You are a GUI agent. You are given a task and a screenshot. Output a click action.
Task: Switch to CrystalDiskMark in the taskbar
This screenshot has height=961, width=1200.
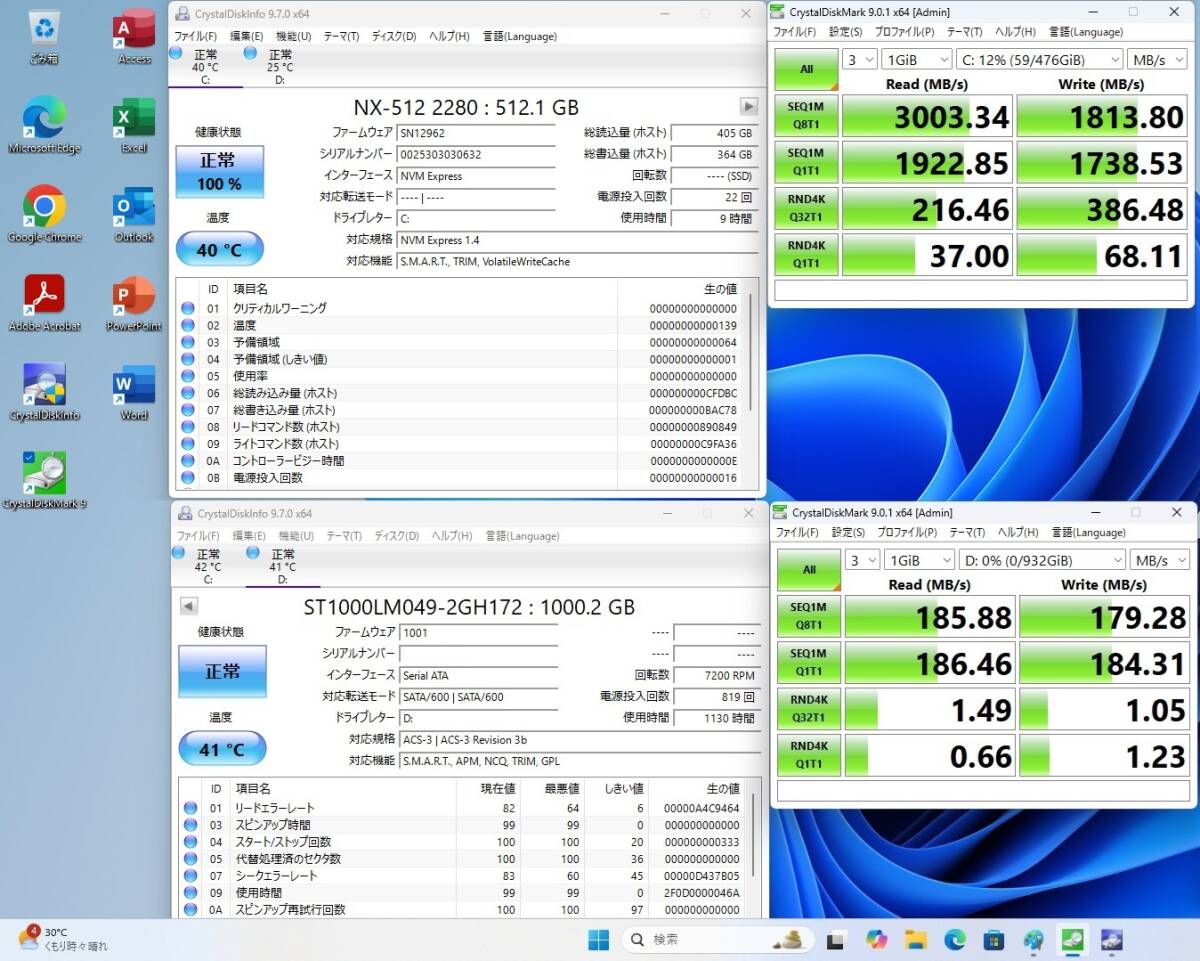point(1072,940)
